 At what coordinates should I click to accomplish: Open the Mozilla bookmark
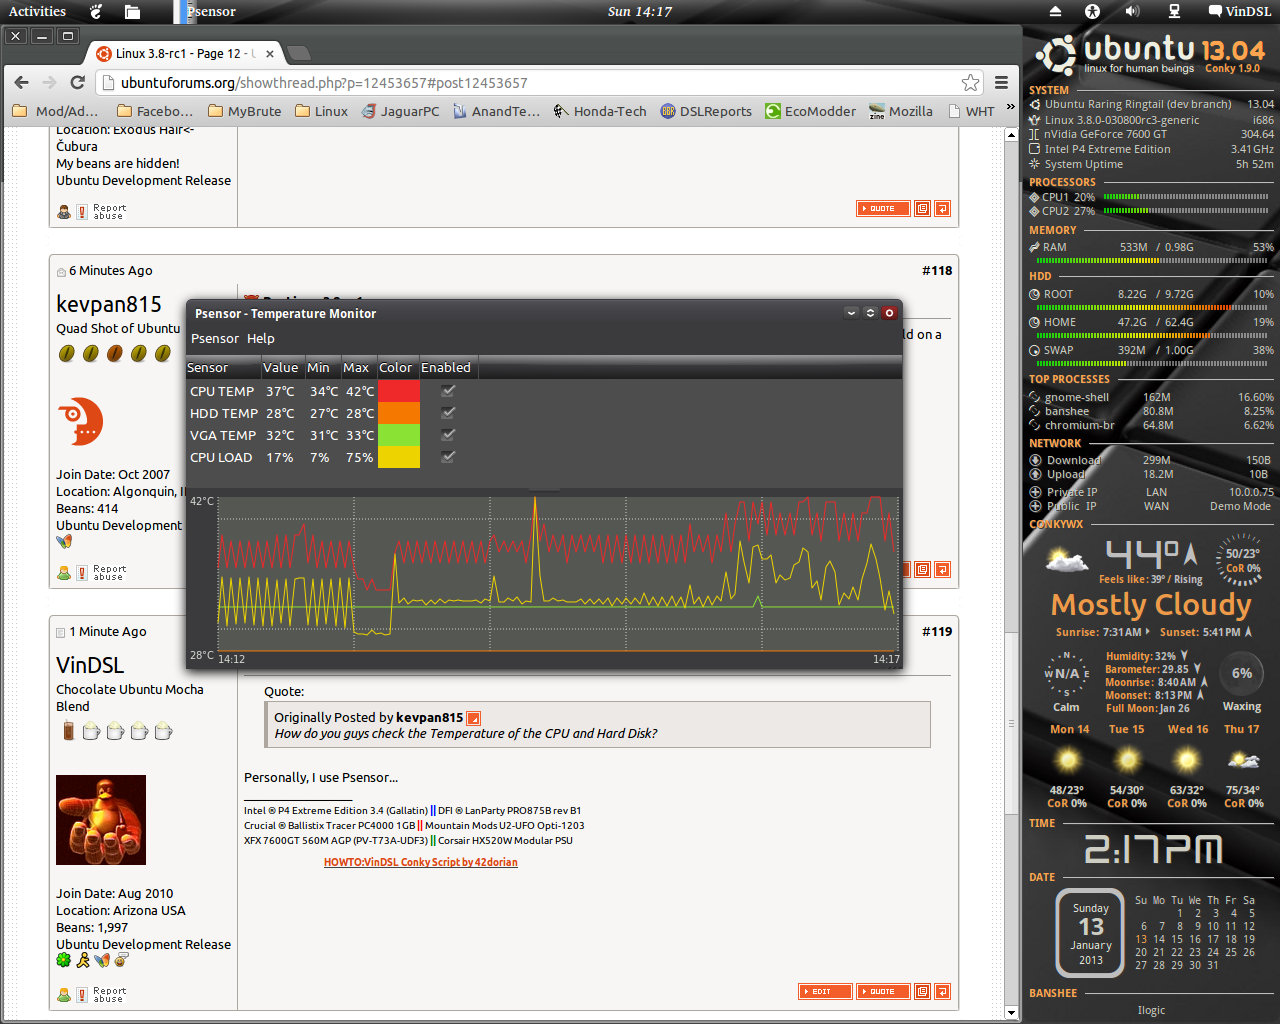[901, 111]
